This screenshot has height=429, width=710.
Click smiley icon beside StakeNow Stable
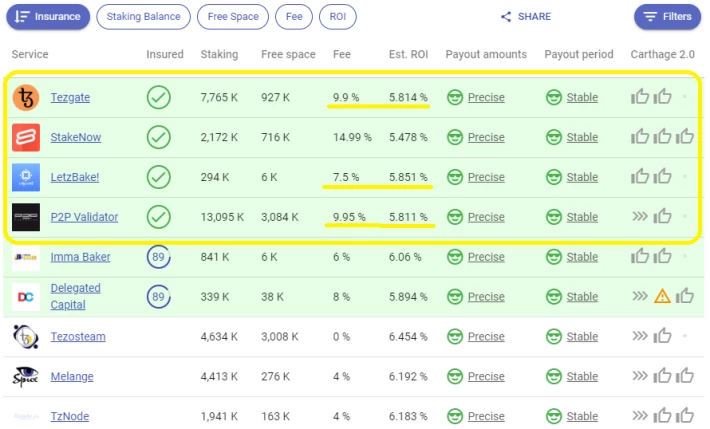[553, 137]
